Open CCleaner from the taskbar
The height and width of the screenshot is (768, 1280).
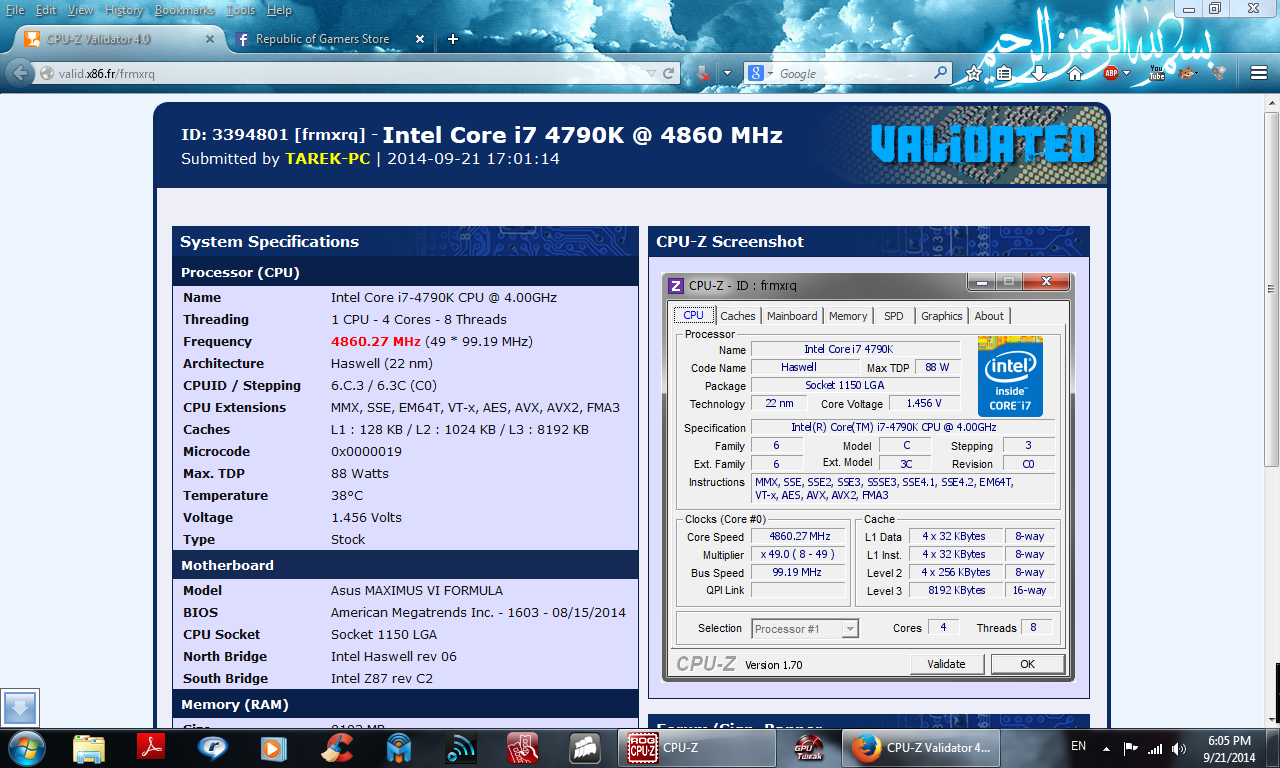[x=337, y=748]
